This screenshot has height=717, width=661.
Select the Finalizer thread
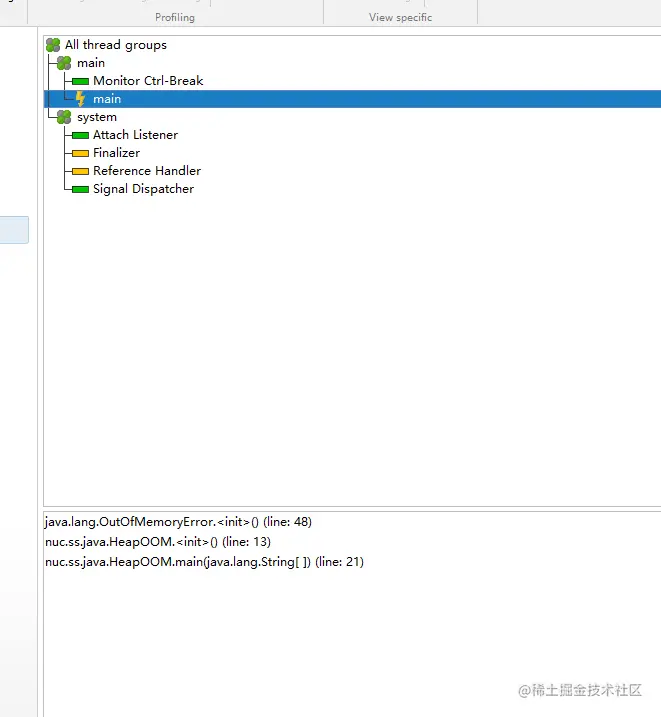(x=117, y=153)
